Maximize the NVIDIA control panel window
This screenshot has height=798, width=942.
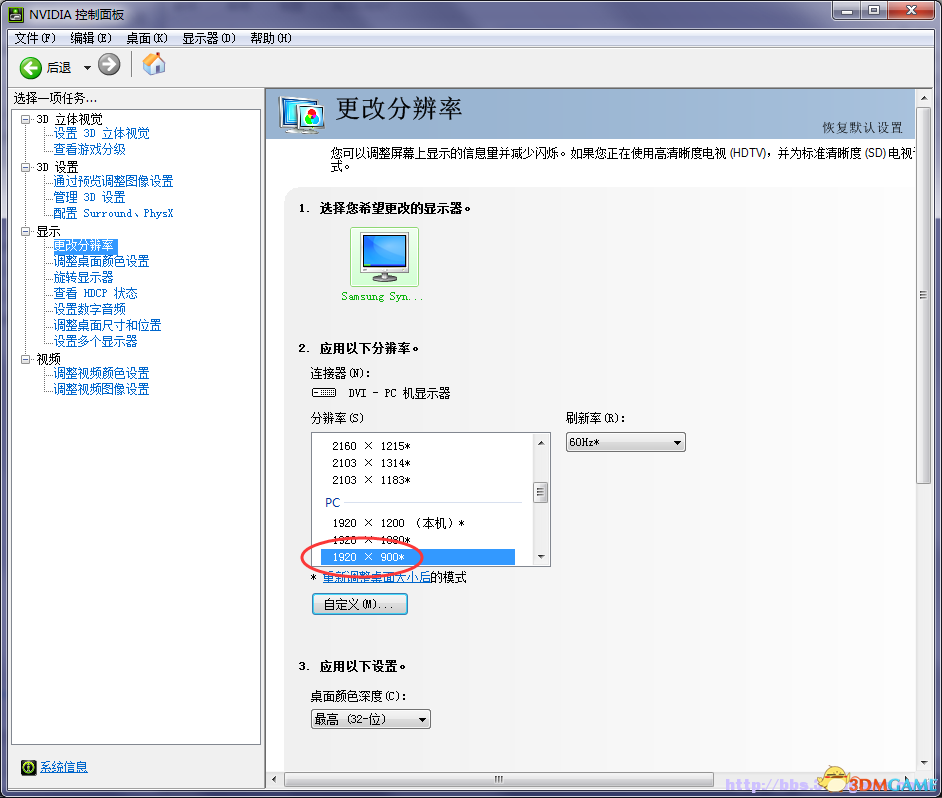click(874, 11)
